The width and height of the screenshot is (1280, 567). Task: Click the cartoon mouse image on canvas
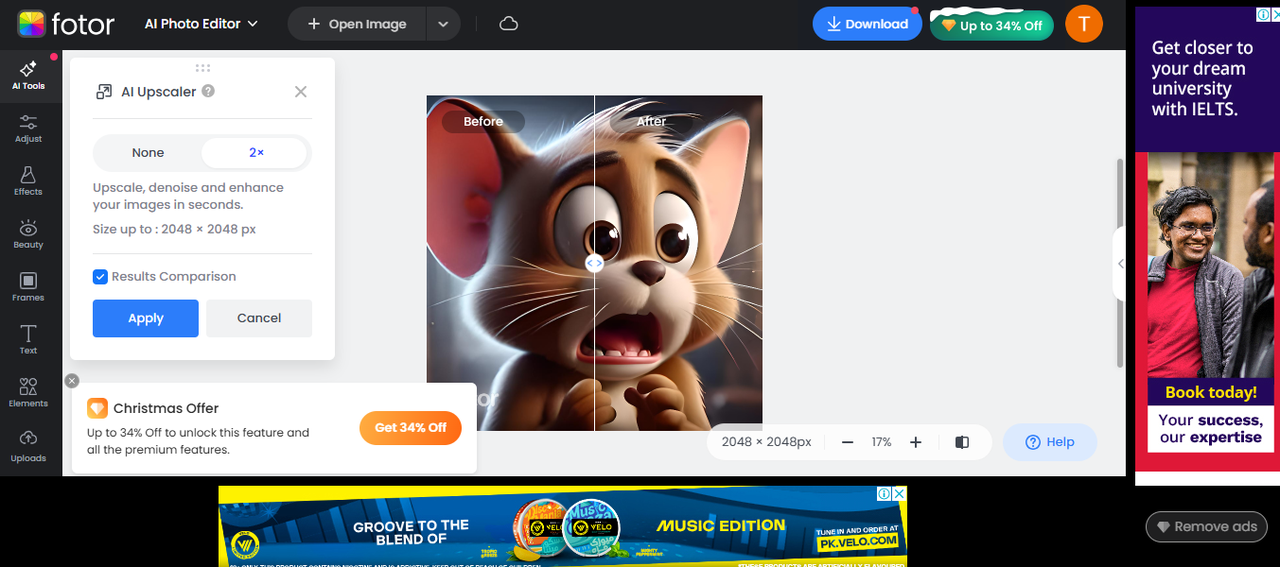point(594,263)
